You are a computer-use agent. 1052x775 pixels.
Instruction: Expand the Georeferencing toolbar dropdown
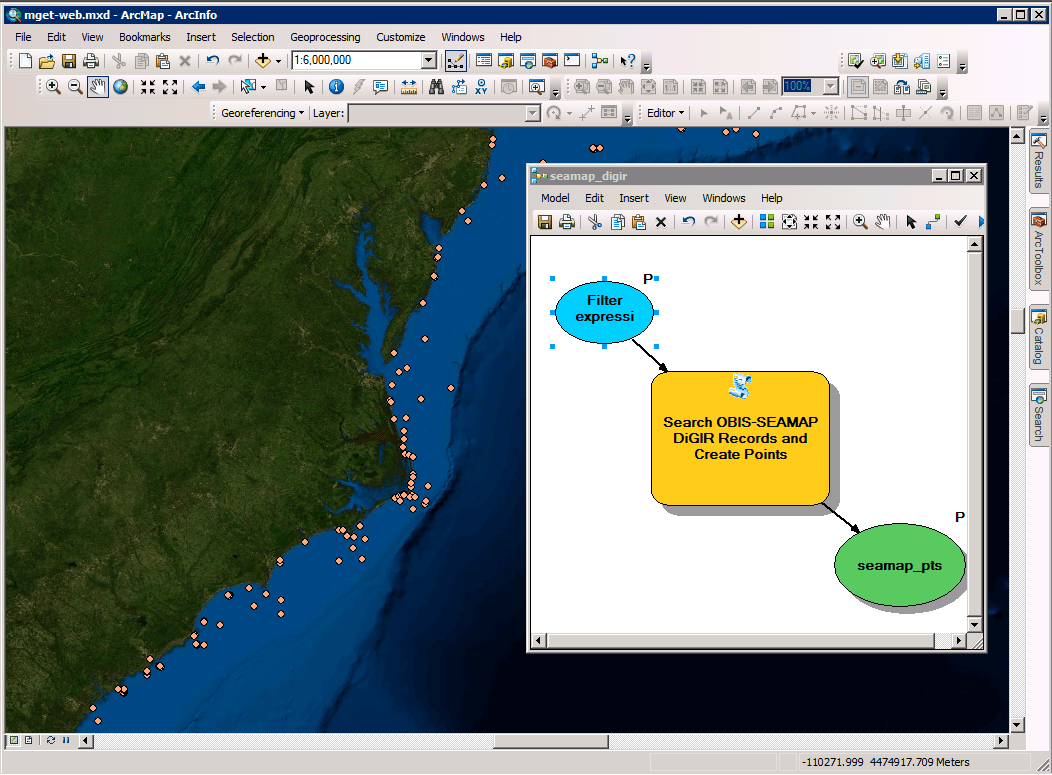pos(303,113)
